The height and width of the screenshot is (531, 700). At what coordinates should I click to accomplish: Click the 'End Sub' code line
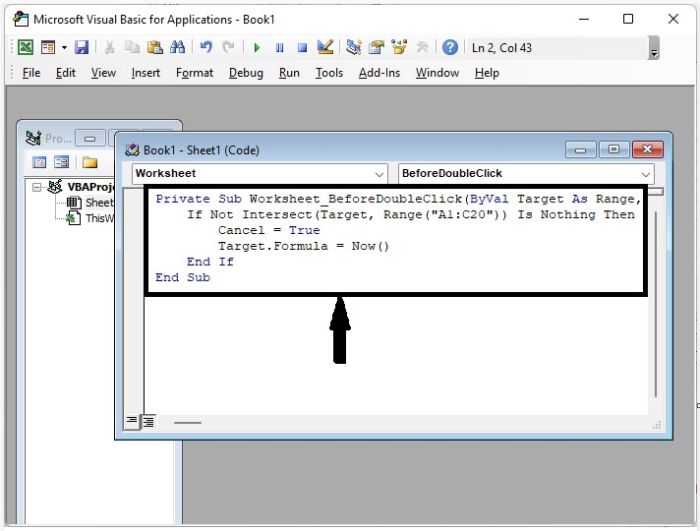point(183,277)
